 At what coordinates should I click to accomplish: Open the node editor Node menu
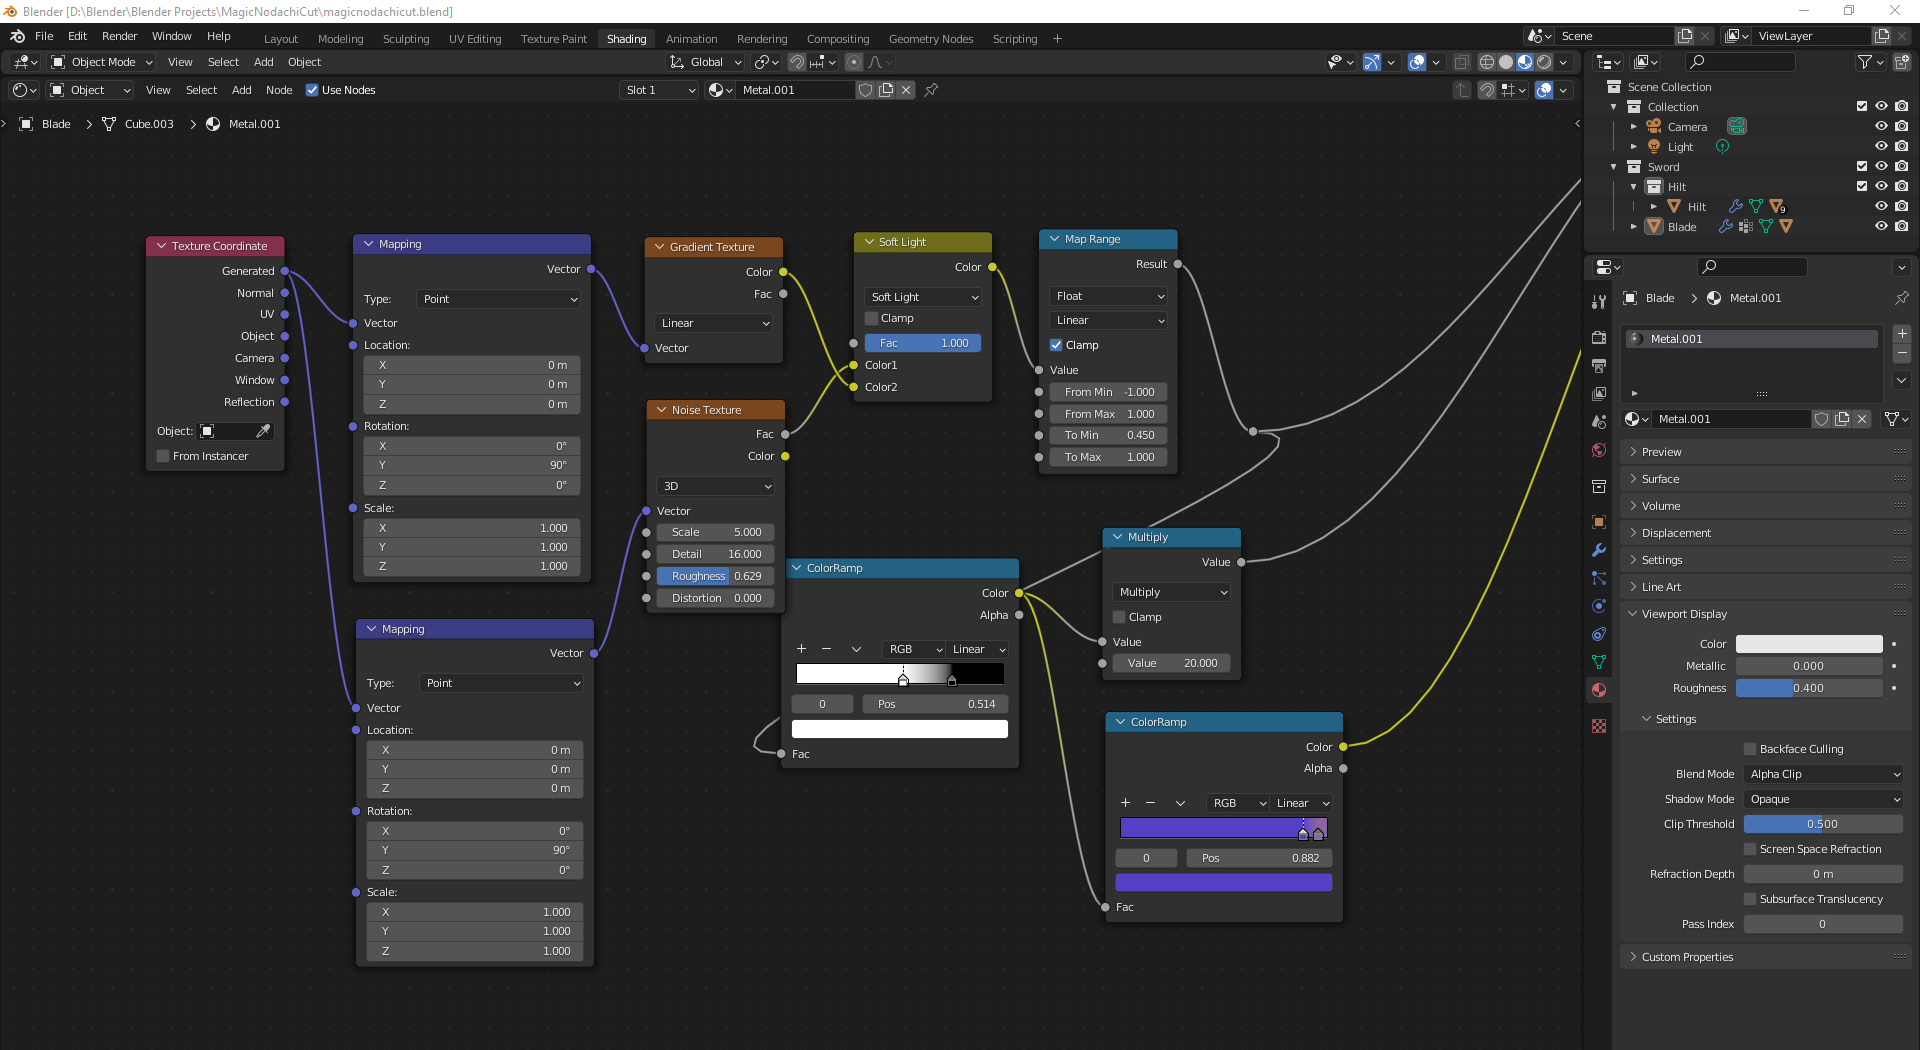point(279,90)
